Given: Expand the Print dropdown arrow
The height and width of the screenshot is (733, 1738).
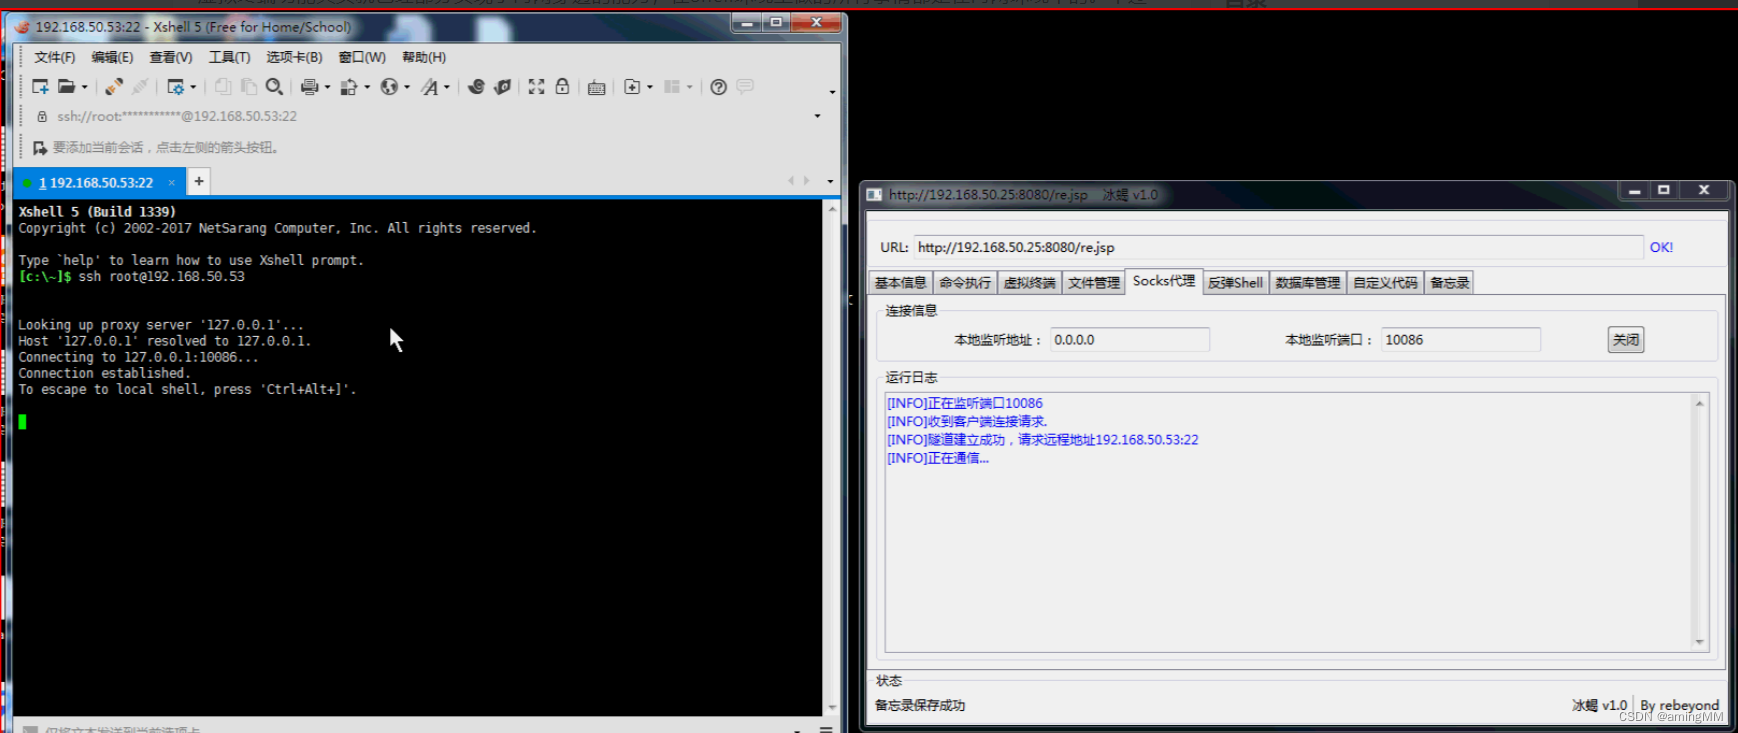Looking at the screenshot, I should click(327, 87).
